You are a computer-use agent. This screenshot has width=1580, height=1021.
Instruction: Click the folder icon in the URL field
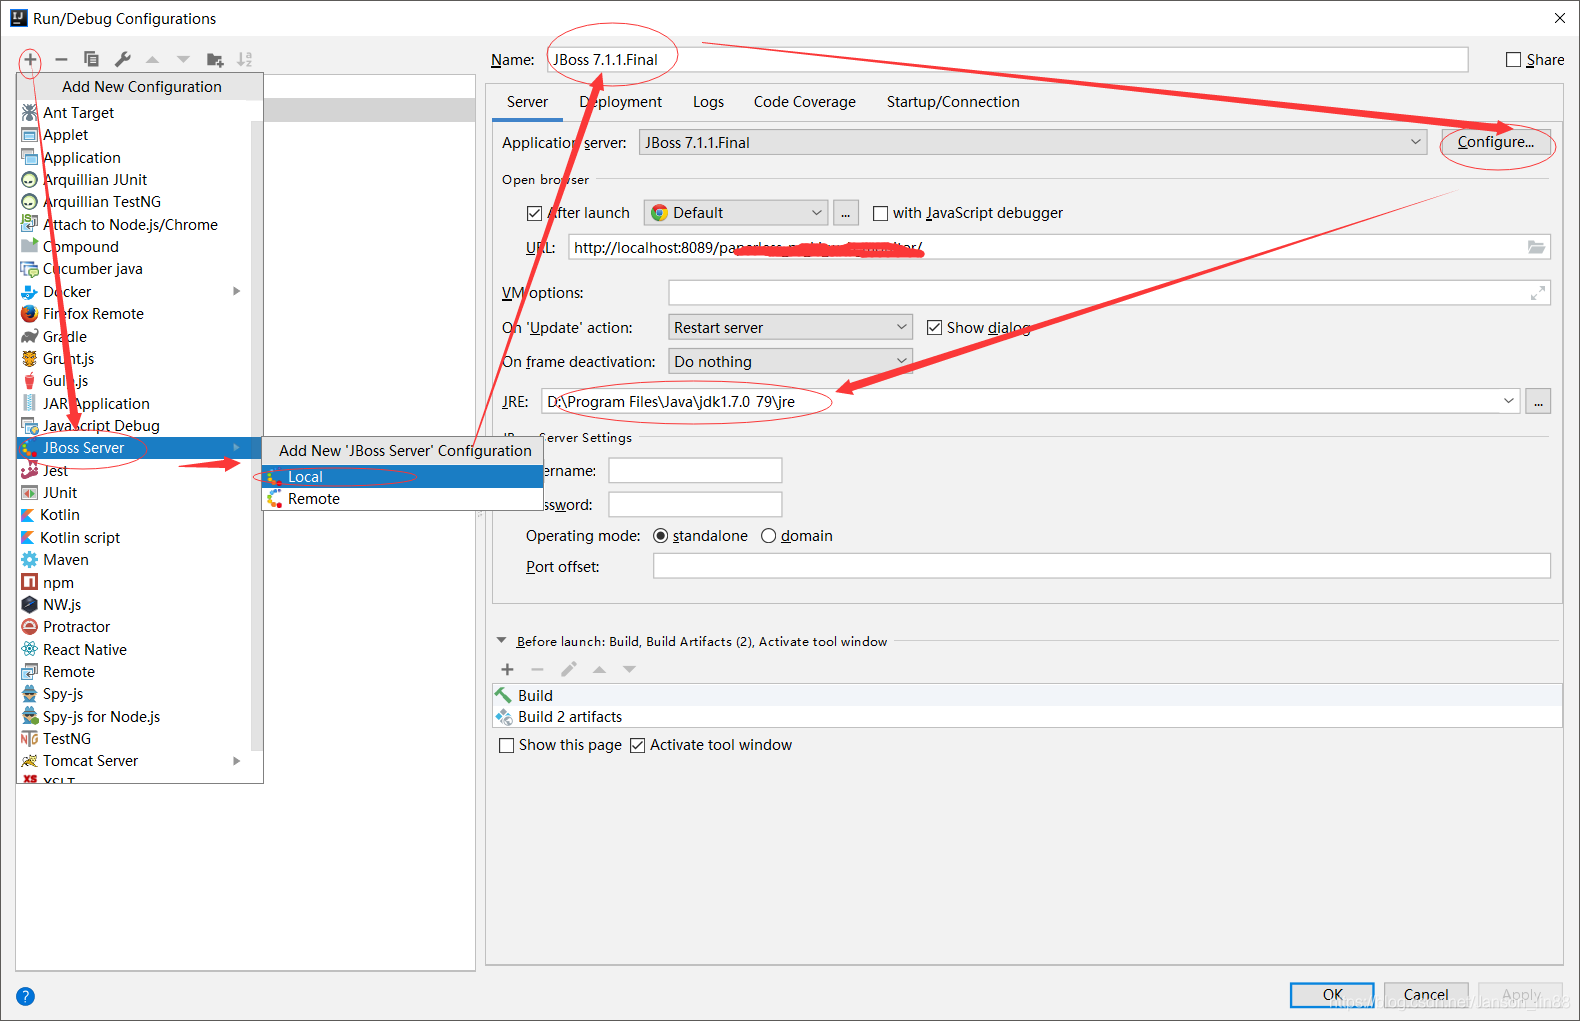(1536, 247)
